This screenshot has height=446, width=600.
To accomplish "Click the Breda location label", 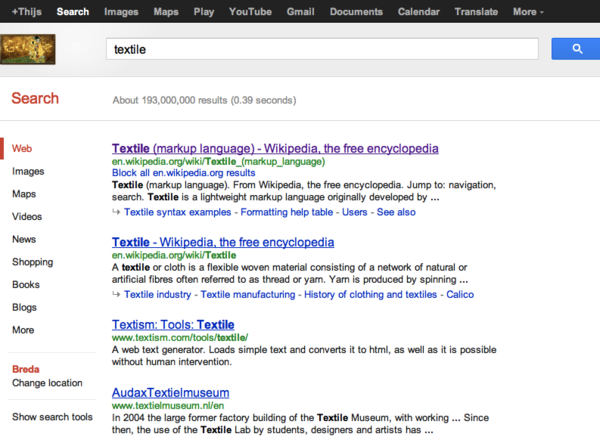I will click(26, 369).
